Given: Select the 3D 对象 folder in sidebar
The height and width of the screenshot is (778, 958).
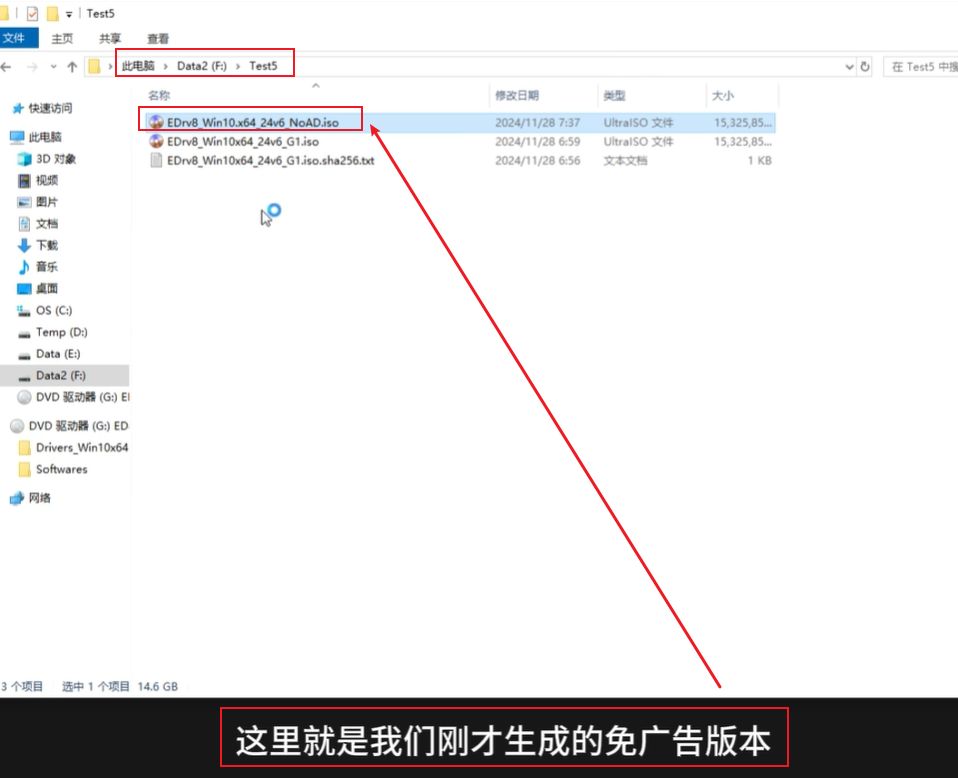Looking at the screenshot, I should 55,159.
